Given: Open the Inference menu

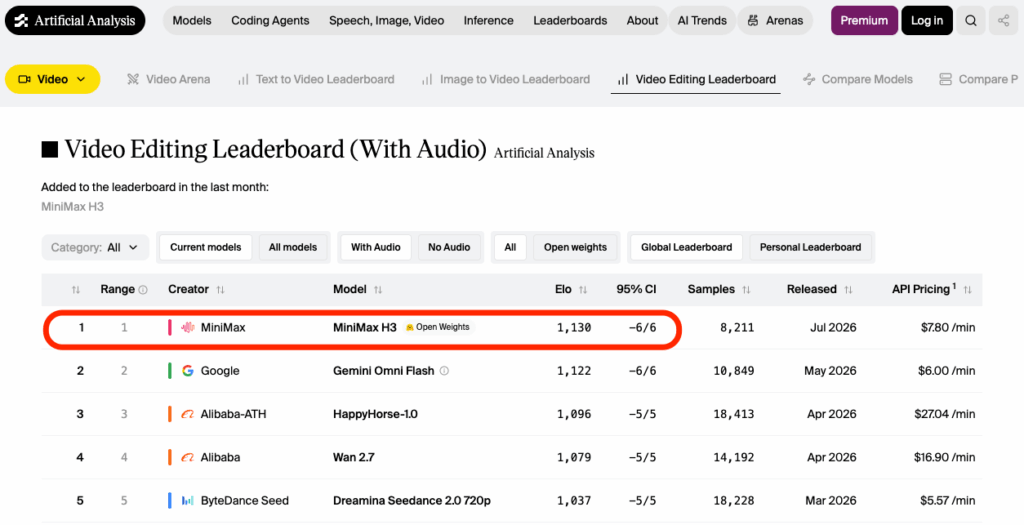Looking at the screenshot, I should [488, 20].
